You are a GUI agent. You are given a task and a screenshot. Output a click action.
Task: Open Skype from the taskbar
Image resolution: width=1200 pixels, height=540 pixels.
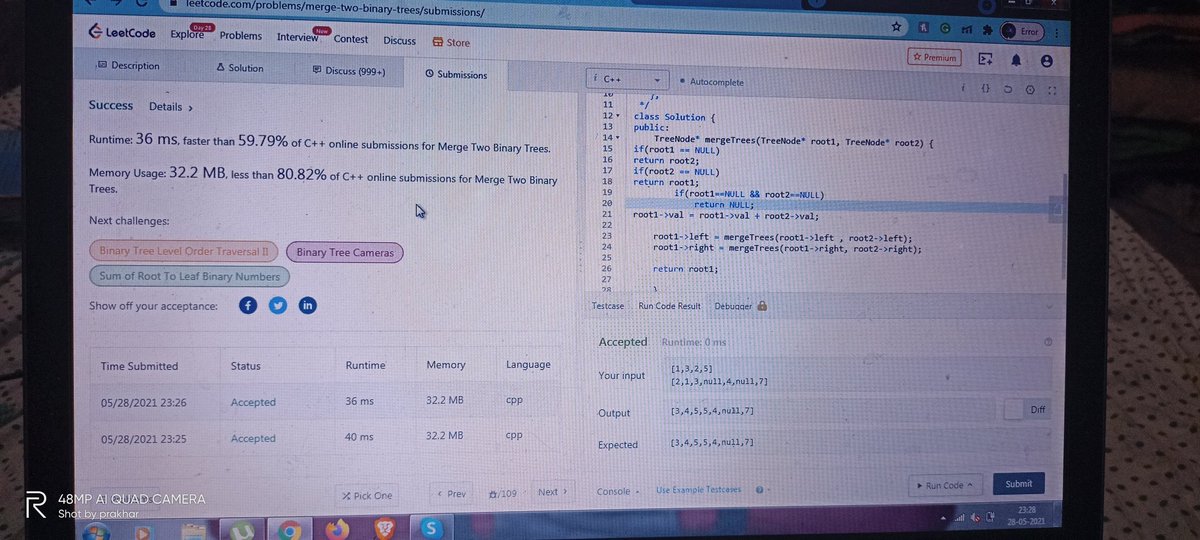(x=430, y=529)
